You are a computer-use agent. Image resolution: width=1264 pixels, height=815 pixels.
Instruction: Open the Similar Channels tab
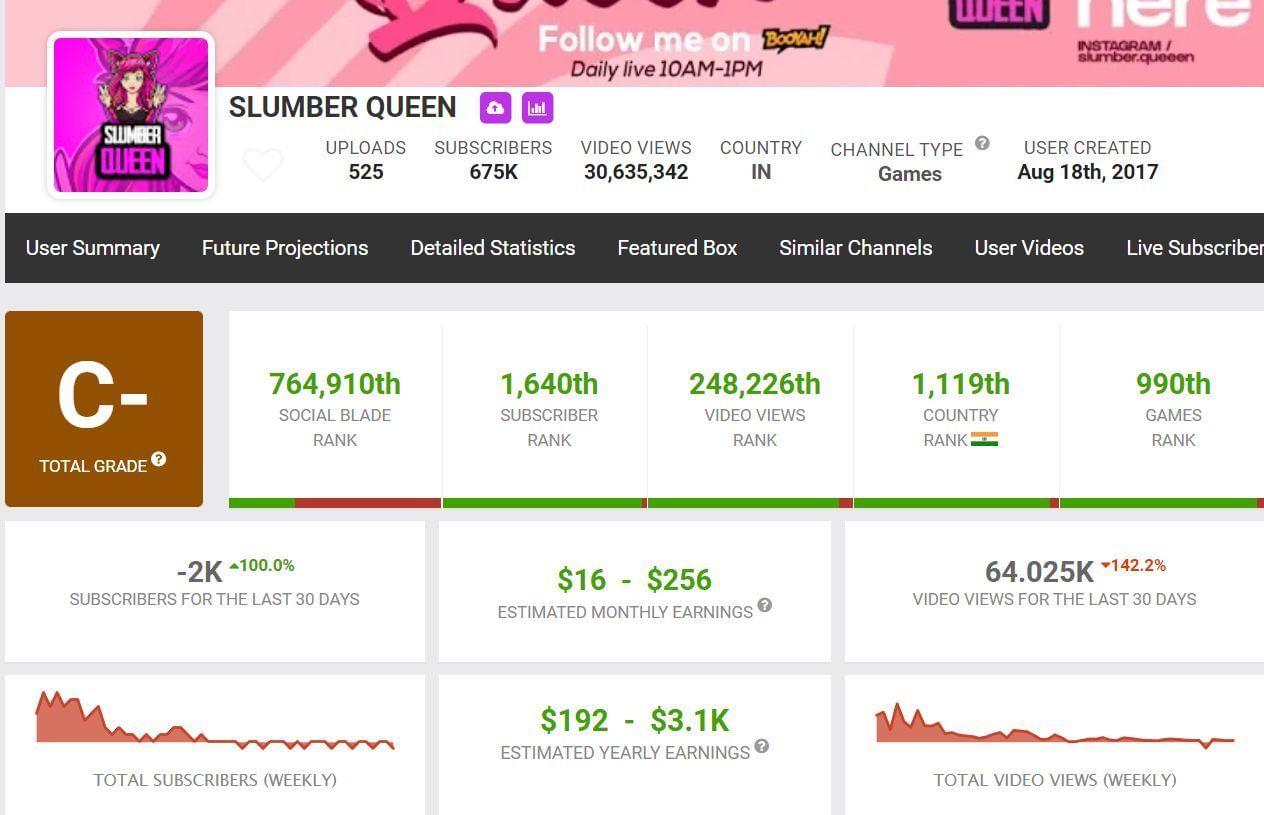855,248
